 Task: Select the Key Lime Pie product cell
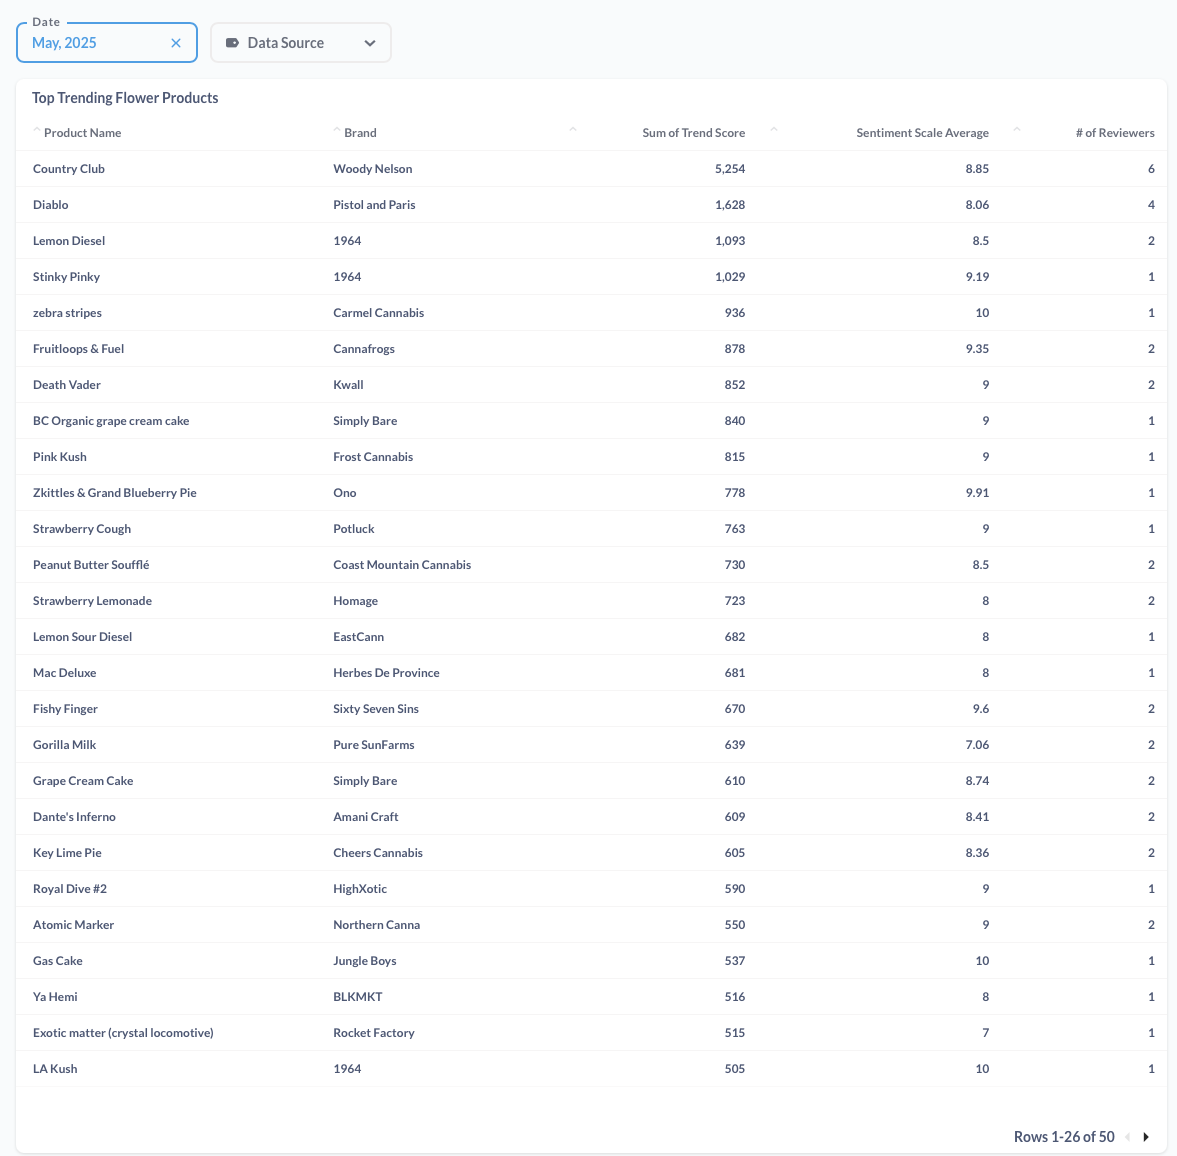point(68,853)
